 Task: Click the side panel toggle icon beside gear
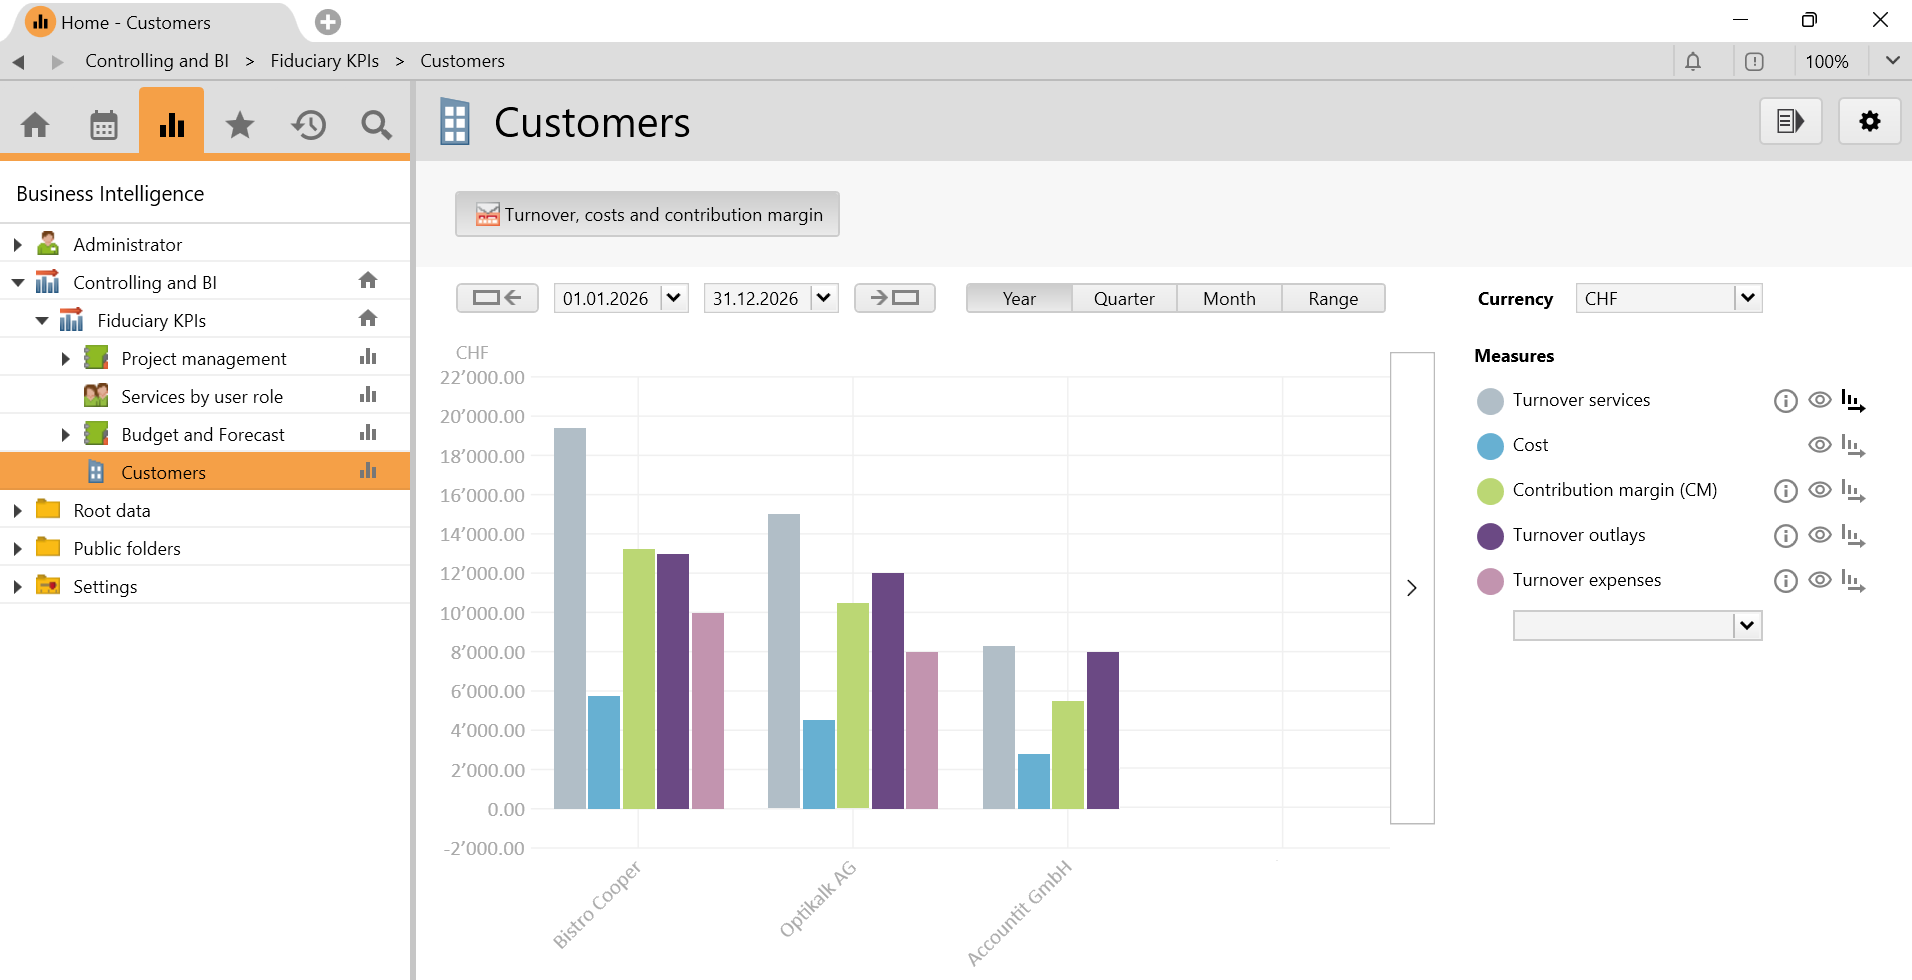point(1790,122)
